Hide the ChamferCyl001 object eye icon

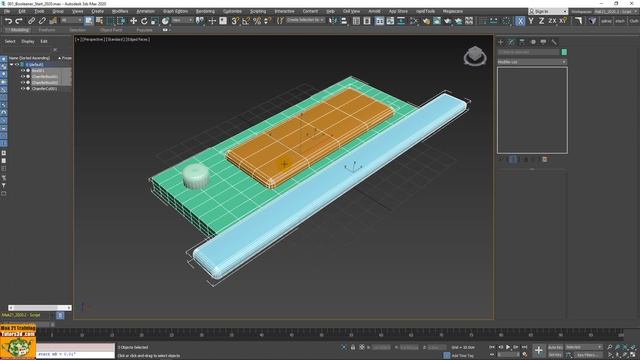tap(22, 89)
